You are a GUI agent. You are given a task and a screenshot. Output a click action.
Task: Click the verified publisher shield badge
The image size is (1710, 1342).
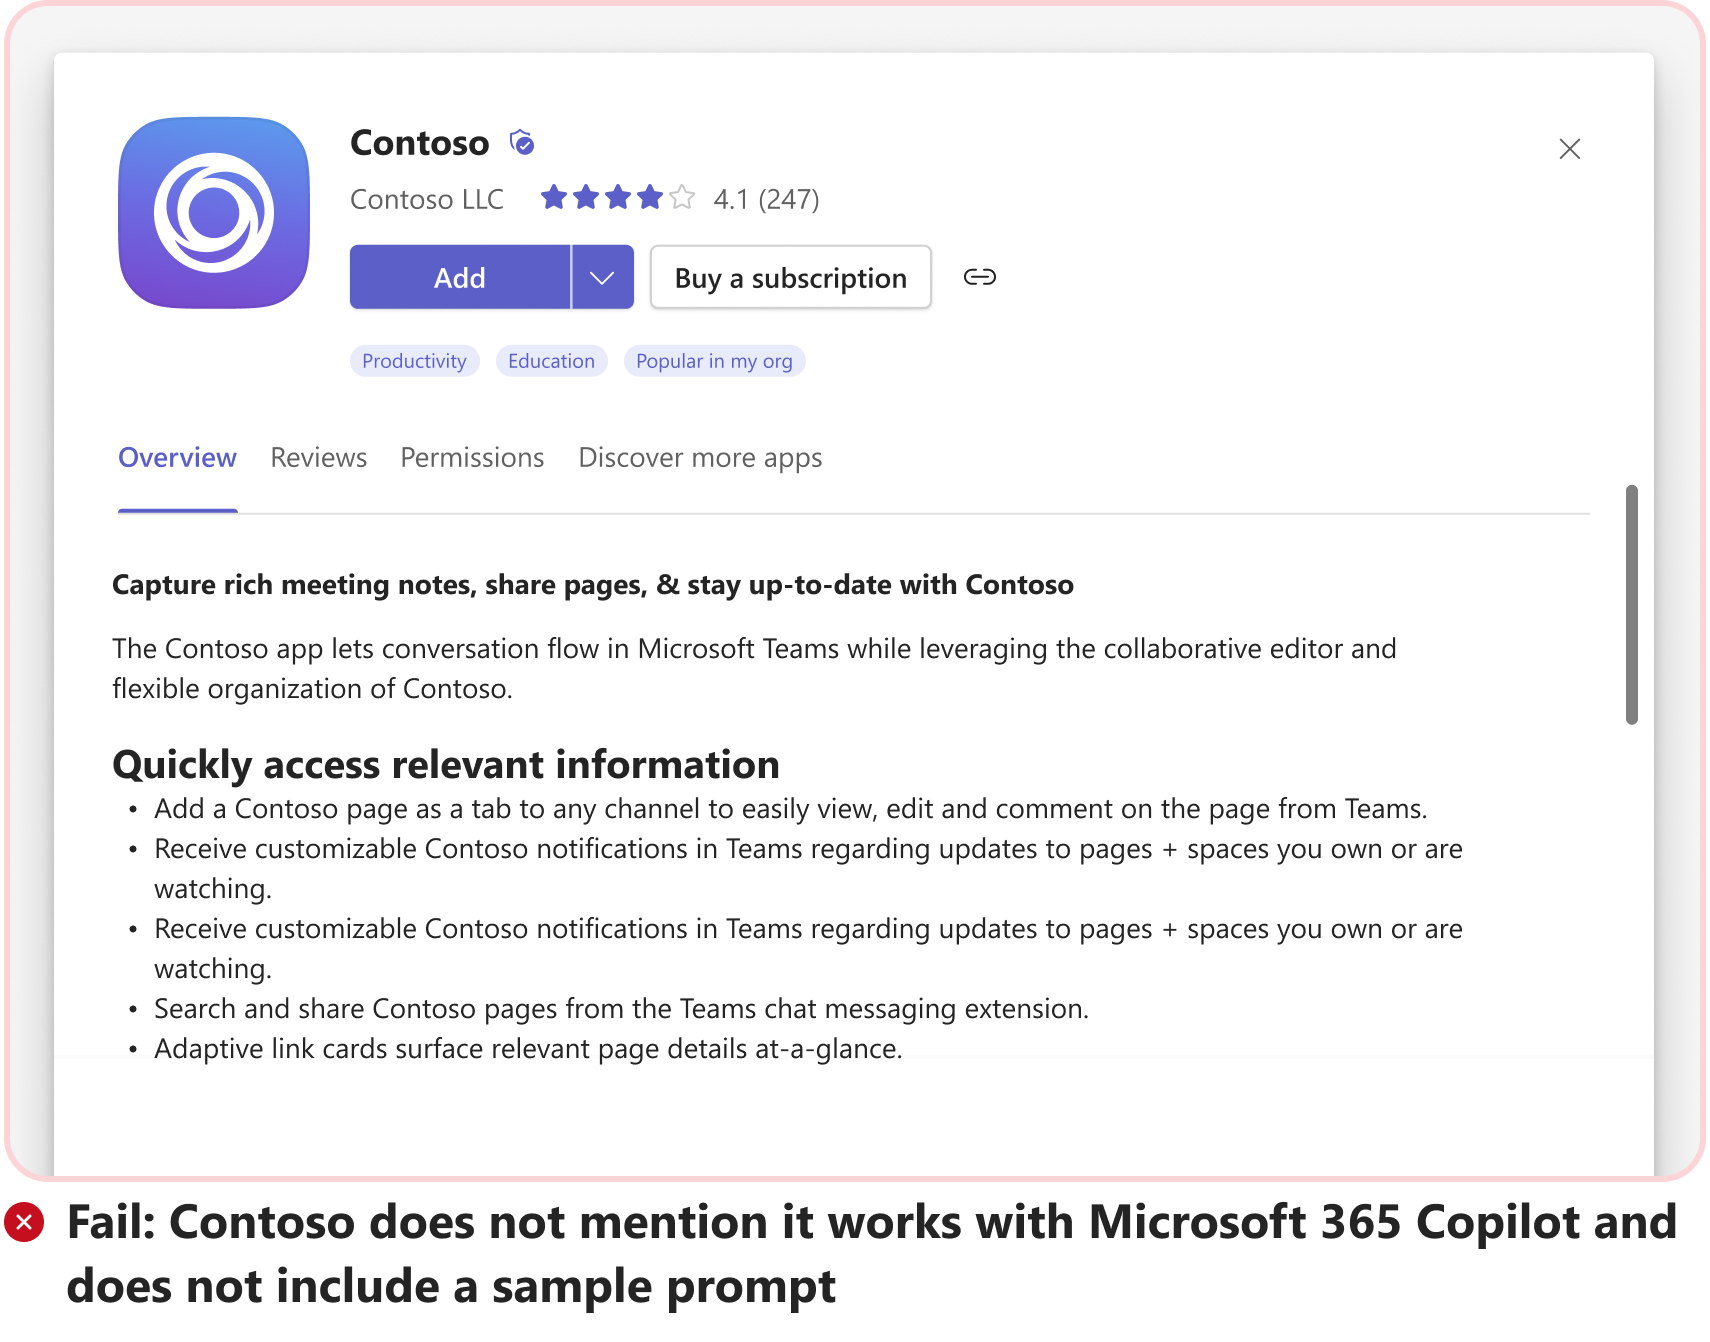522,143
